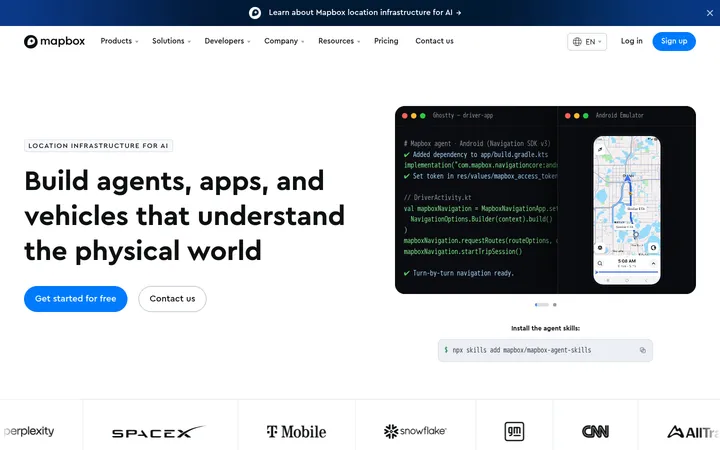Select the second carousel dot
720x450 pixels.
(555, 305)
